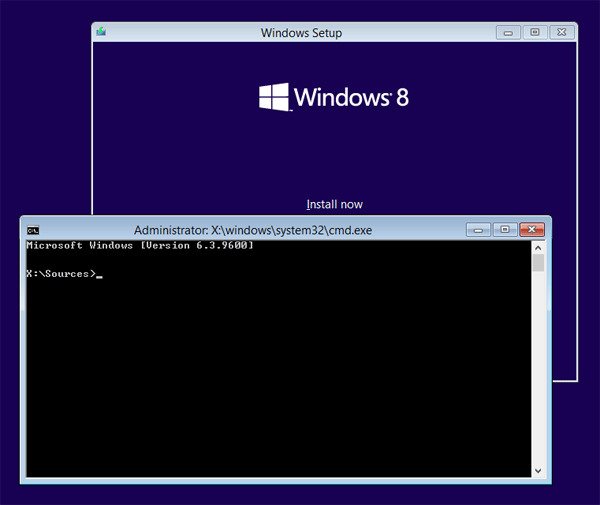The image size is (600, 505).
Task: Close the Windows Setup window
Action: 562,33
